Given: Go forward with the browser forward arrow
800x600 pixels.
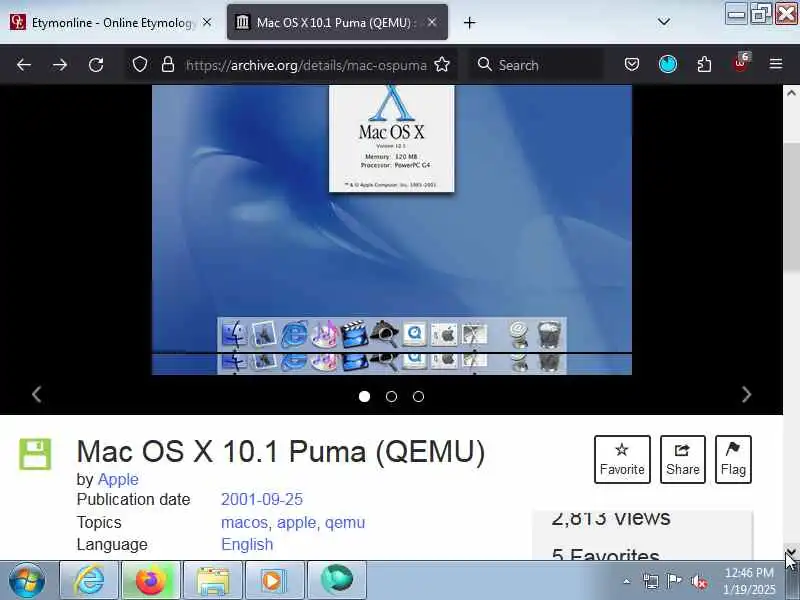Looking at the screenshot, I should click(x=60, y=65).
